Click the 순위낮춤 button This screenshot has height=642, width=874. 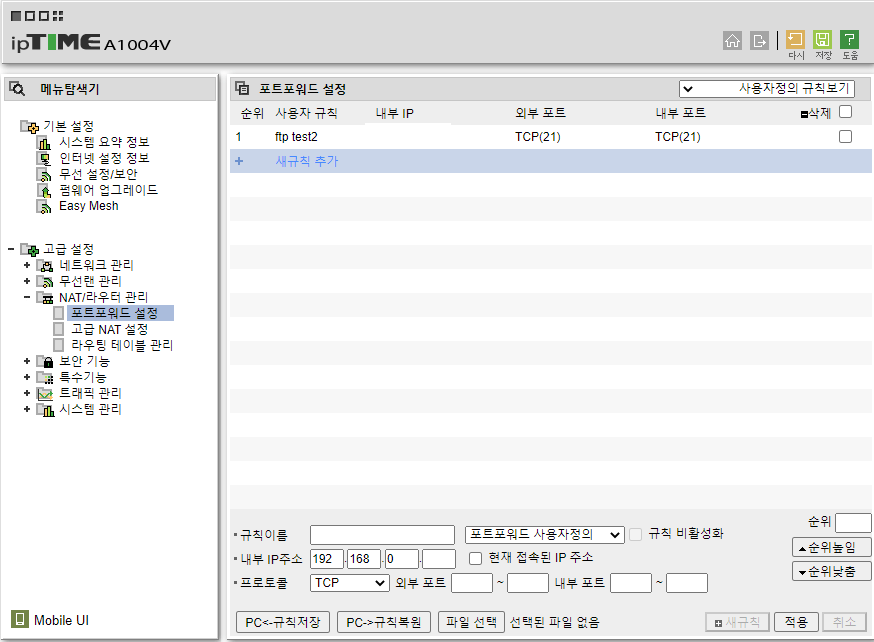click(x=831, y=571)
